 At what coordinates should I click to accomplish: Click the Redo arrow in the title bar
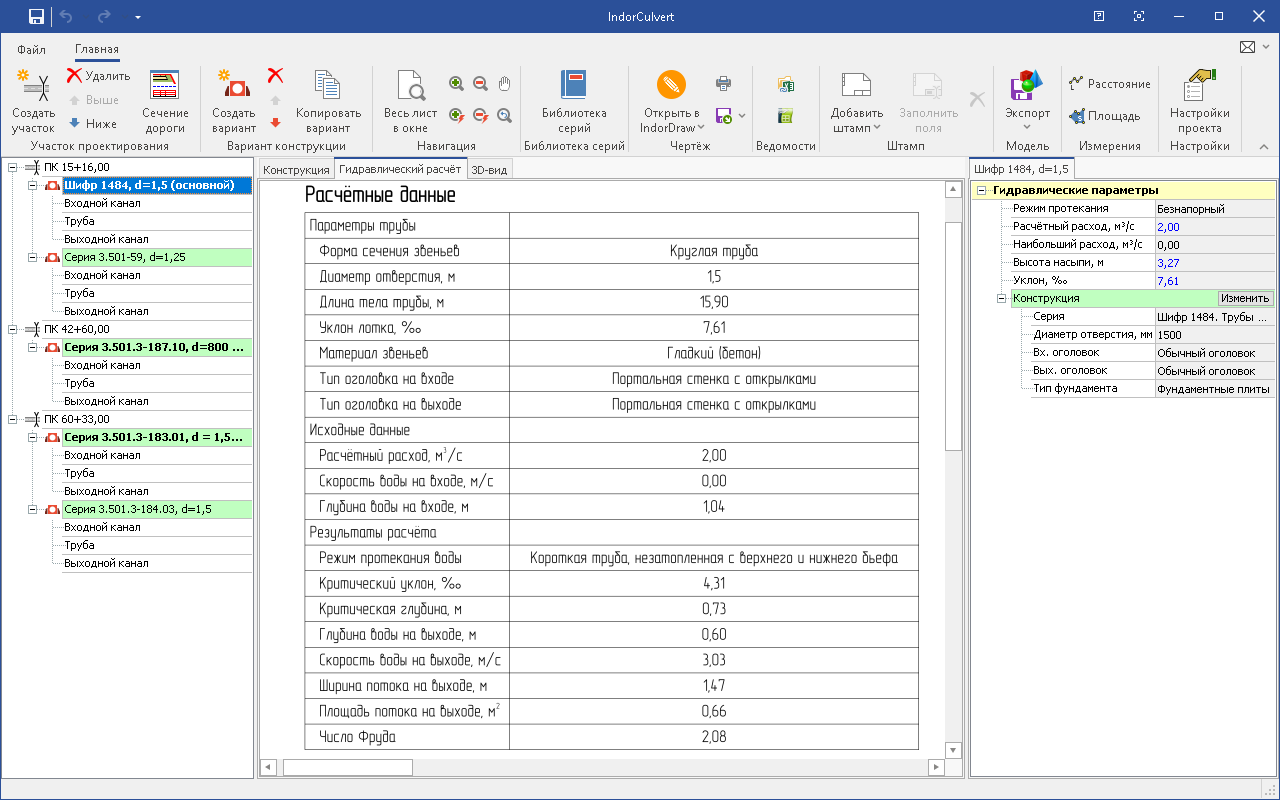103,16
